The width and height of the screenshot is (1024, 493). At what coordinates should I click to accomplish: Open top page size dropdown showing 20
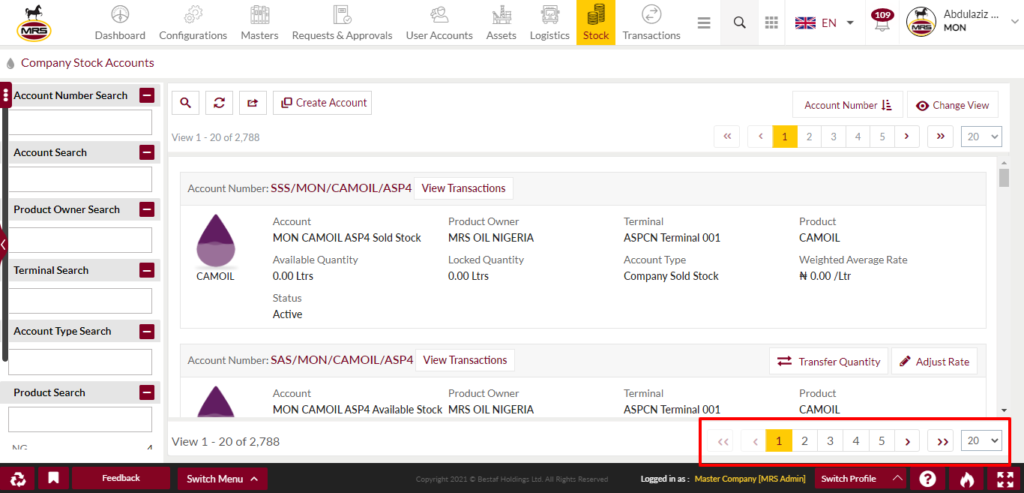(x=981, y=136)
